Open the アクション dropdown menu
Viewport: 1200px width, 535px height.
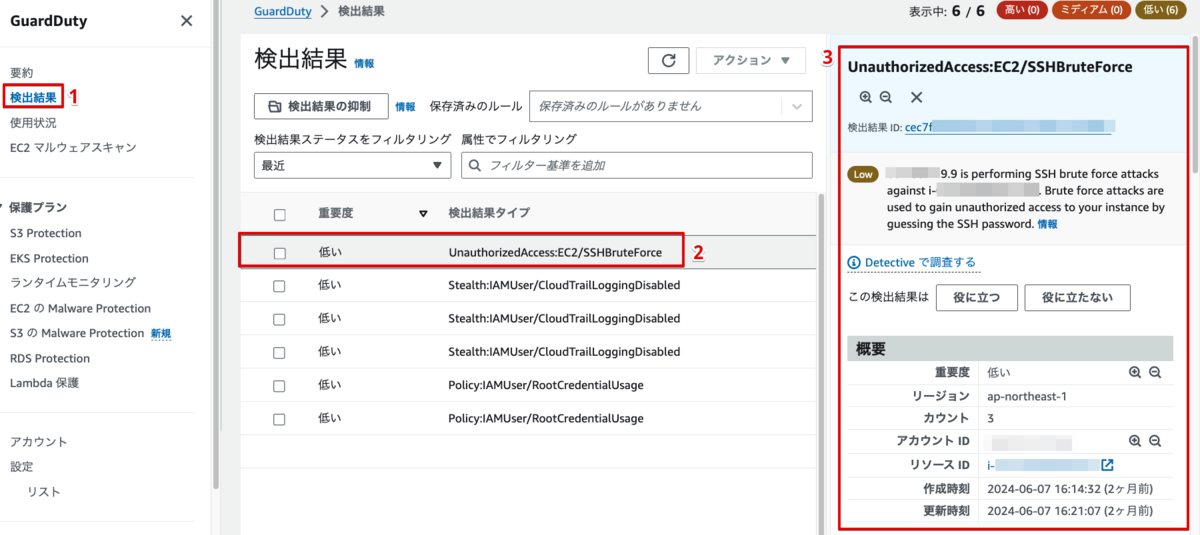pyautogui.click(x=750, y=61)
